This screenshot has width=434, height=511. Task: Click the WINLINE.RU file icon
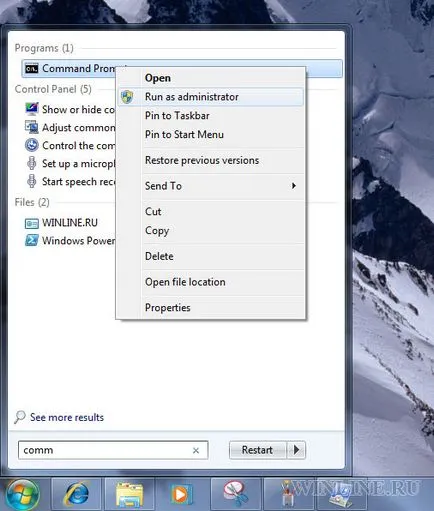coord(32,223)
